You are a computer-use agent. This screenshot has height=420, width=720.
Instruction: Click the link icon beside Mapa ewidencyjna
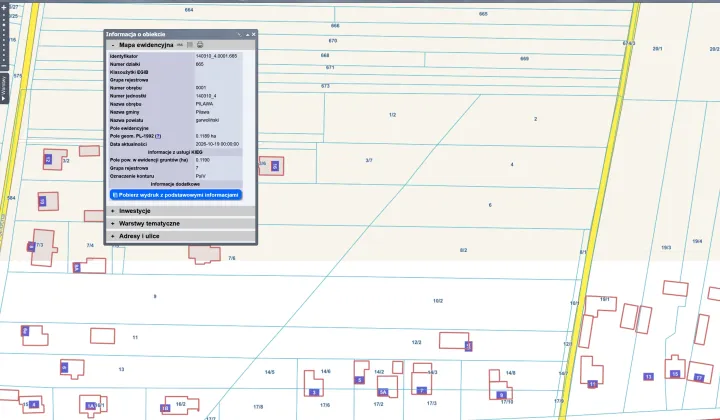pos(180,45)
